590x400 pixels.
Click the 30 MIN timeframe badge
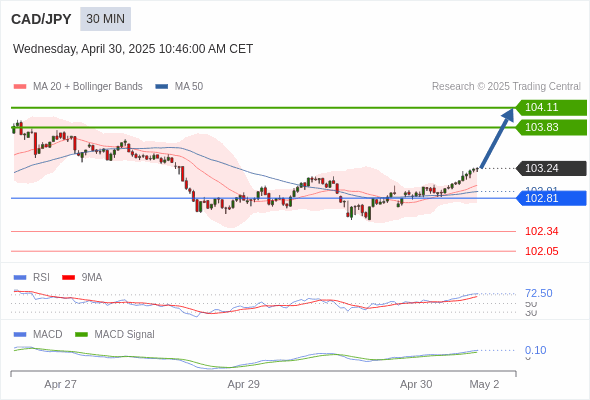click(105, 19)
